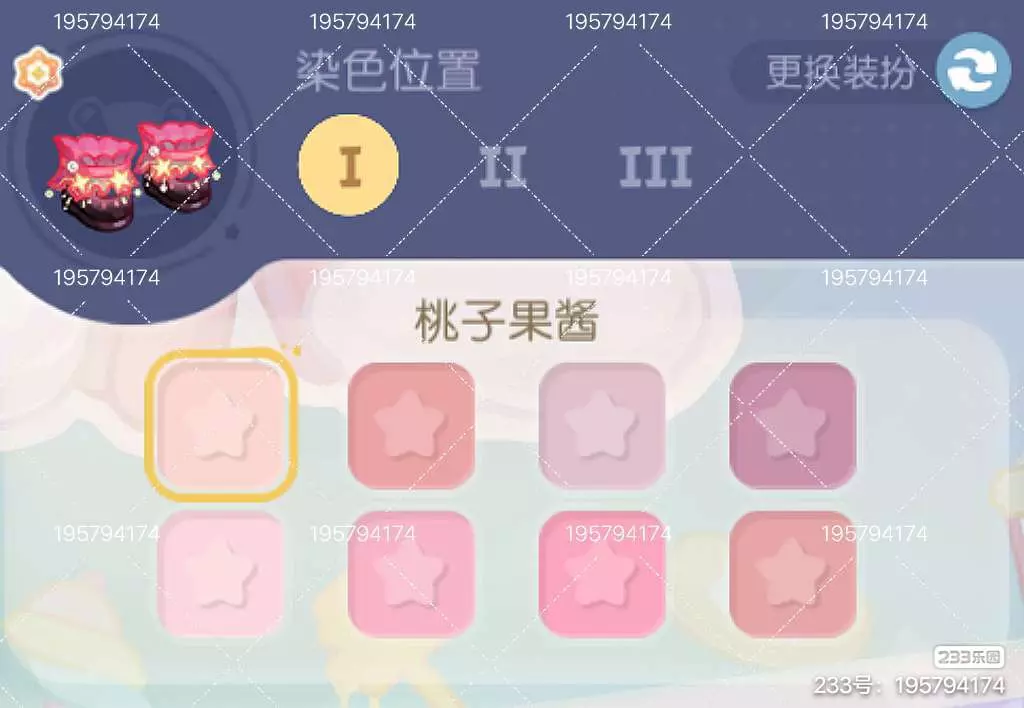Switch to dye position III
Image resolution: width=1024 pixels, height=708 pixels.
655,167
